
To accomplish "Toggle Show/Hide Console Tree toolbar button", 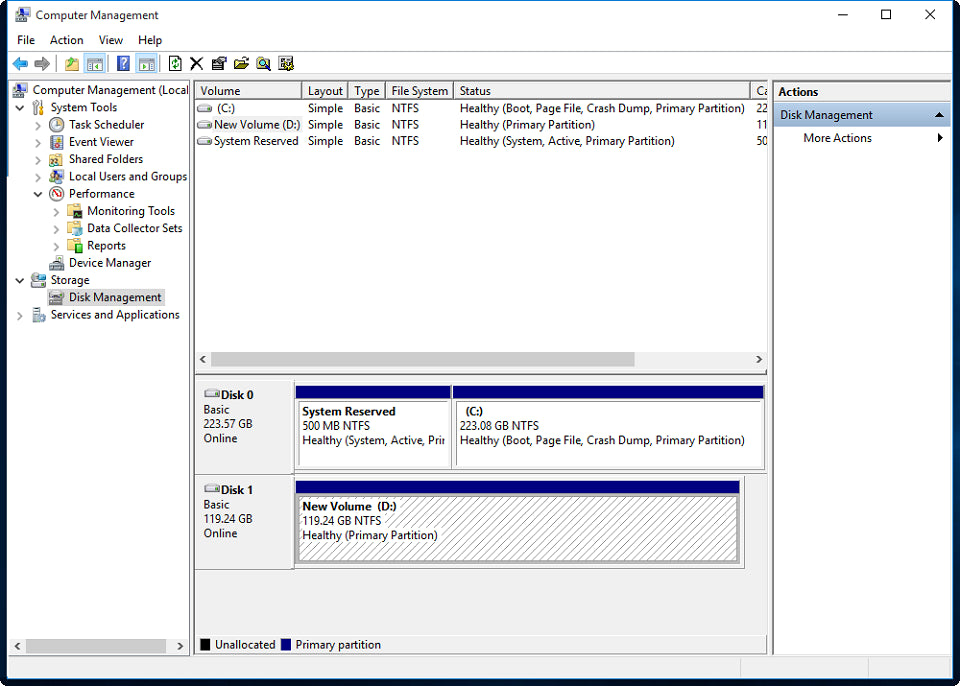I will (x=94, y=64).
